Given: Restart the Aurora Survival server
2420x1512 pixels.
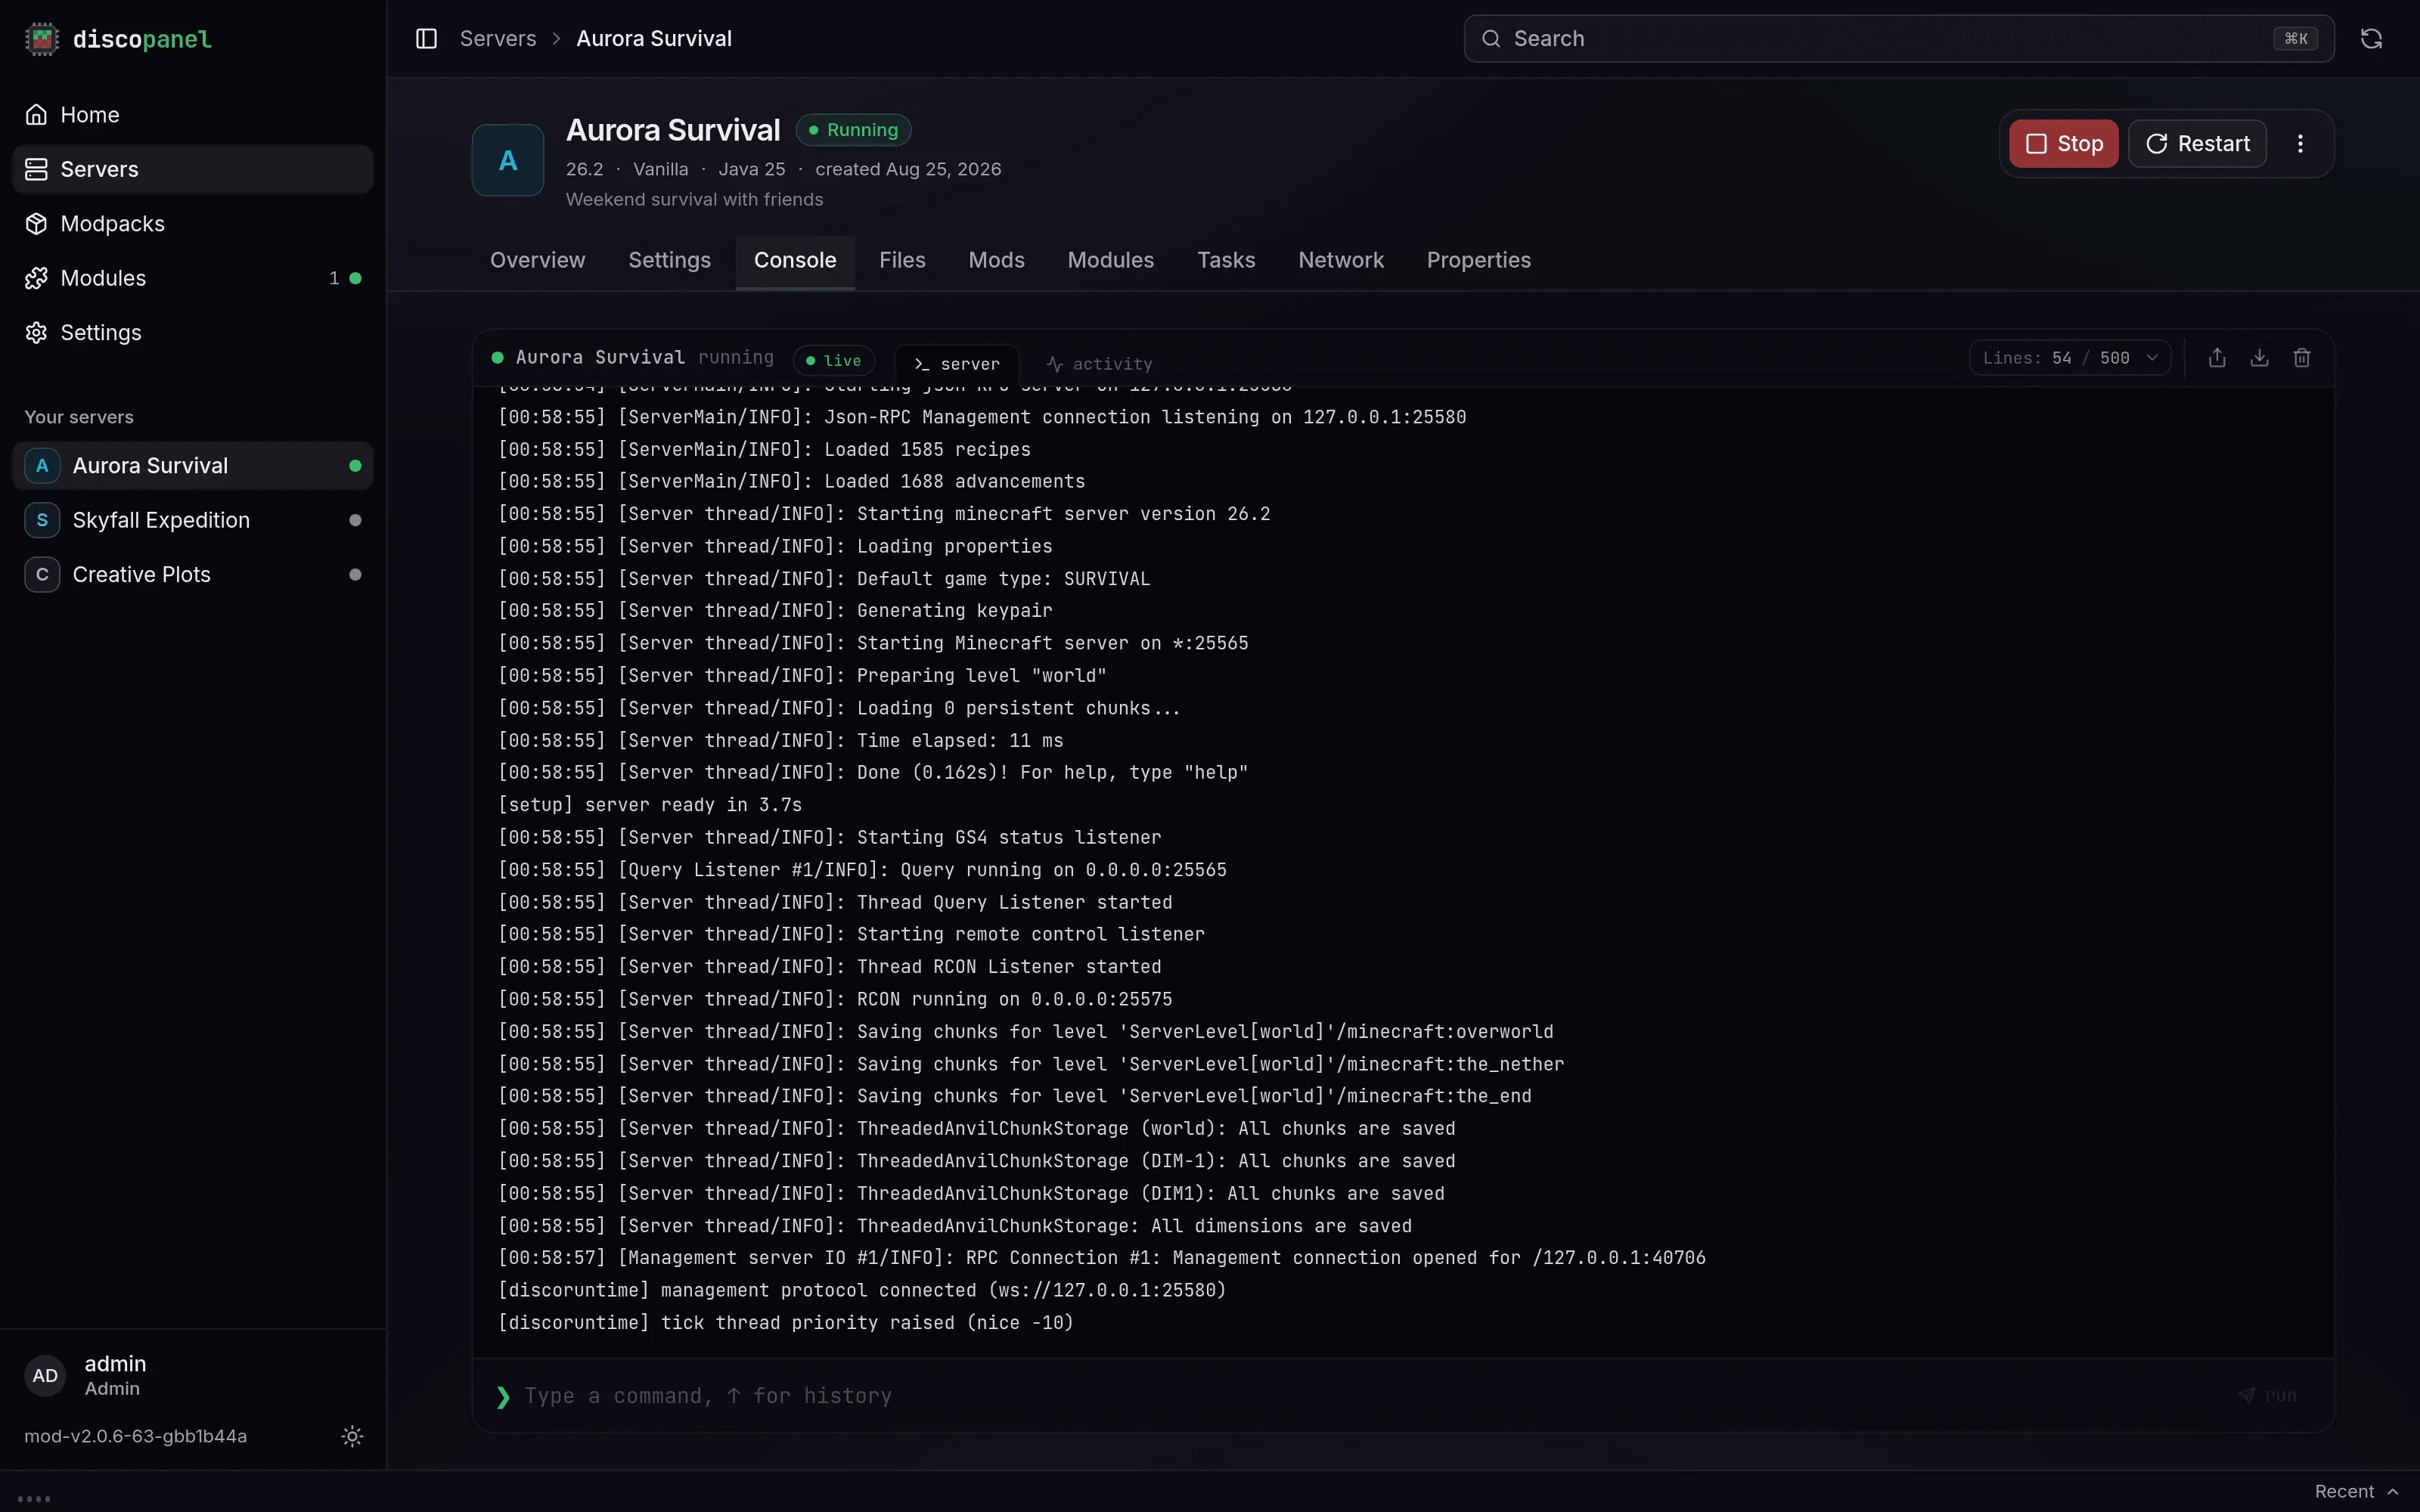Looking at the screenshot, I should (2197, 144).
